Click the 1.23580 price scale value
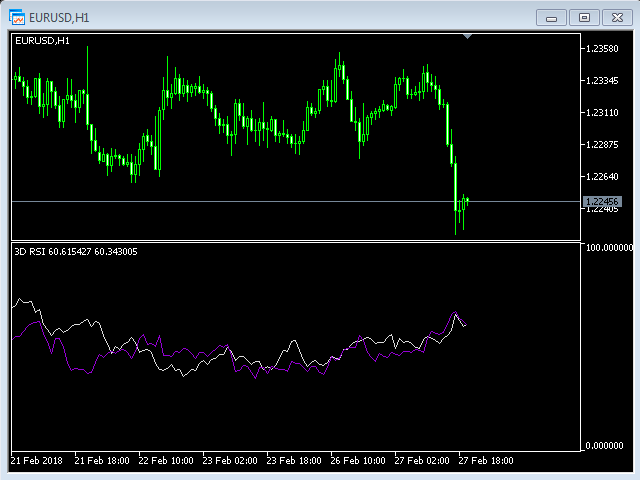Viewport: 640px width, 480px height. tap(602, 49)
